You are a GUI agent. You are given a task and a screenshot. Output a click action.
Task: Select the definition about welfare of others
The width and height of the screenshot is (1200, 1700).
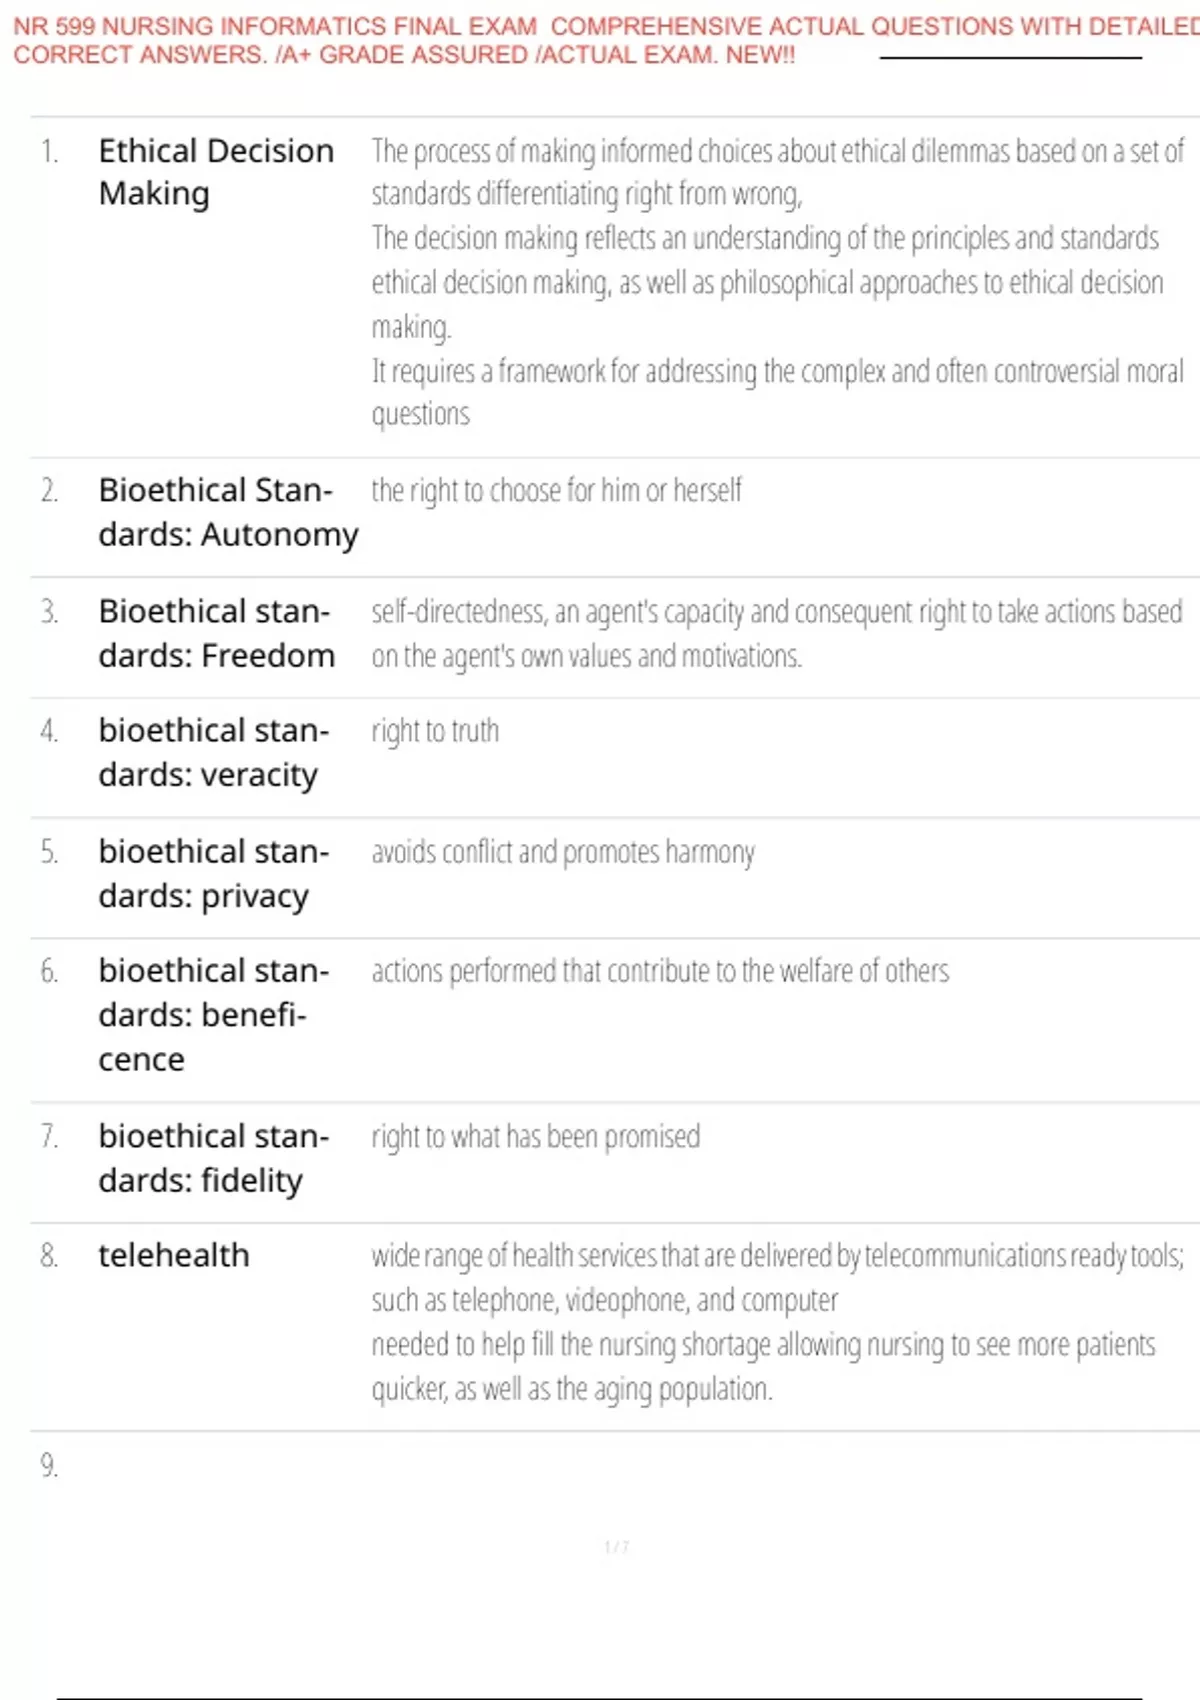pos(660,971)
